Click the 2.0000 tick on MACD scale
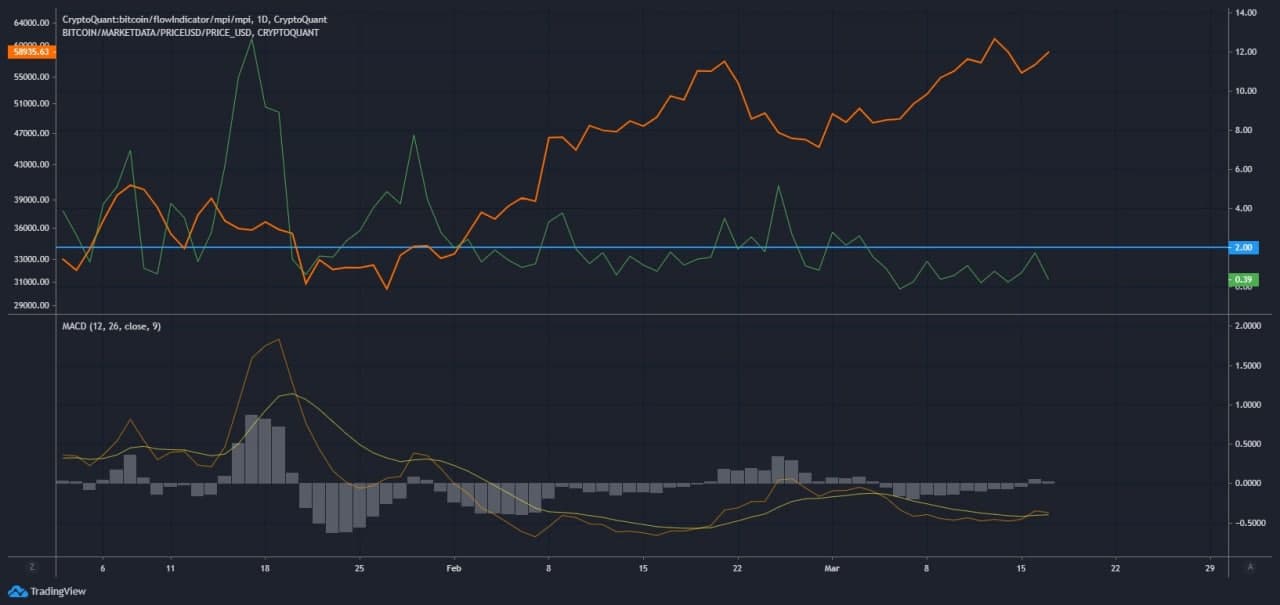Image resolution: width=1280 pixels, height=605 pixels. coord(1246,327)
